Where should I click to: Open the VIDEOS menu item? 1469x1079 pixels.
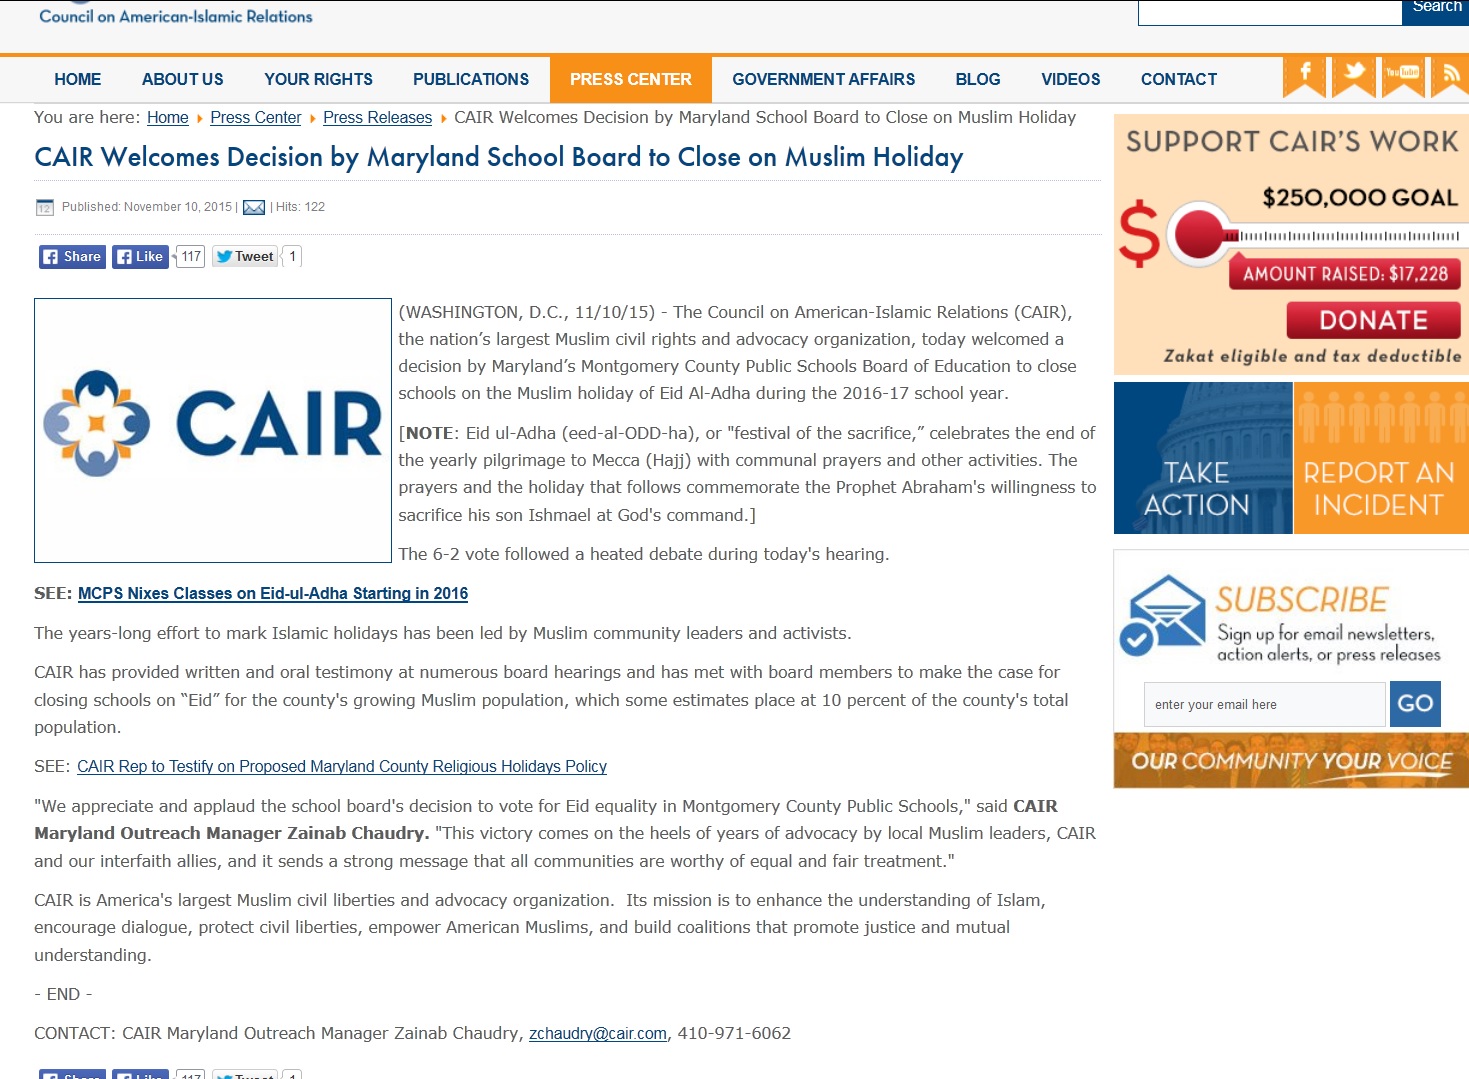point(1071,79)
